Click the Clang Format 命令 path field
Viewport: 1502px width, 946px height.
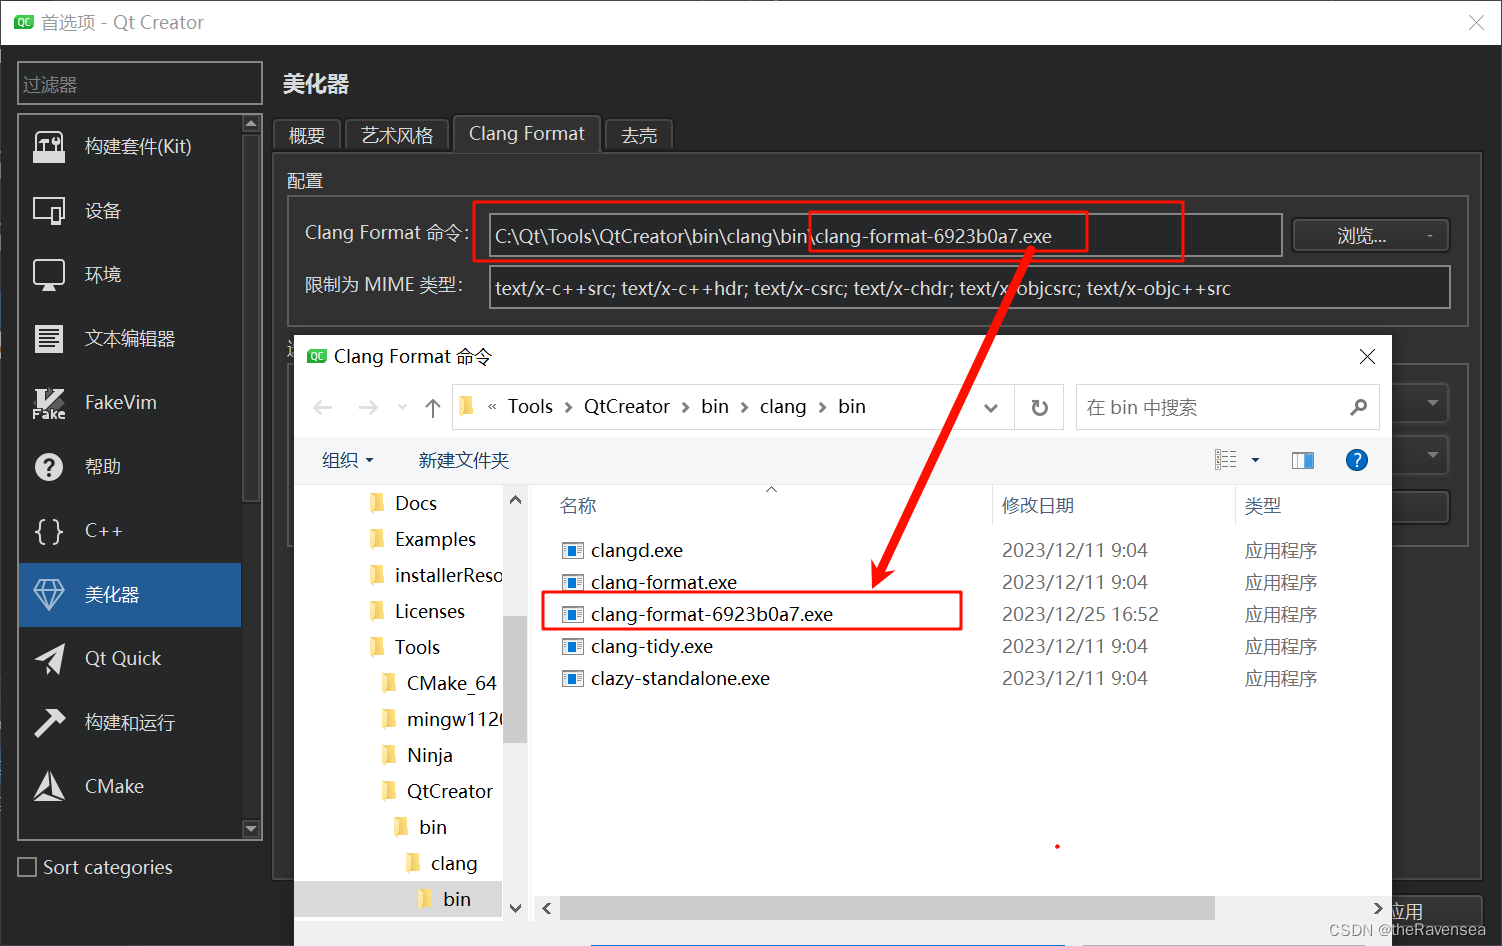coord(886,236)
